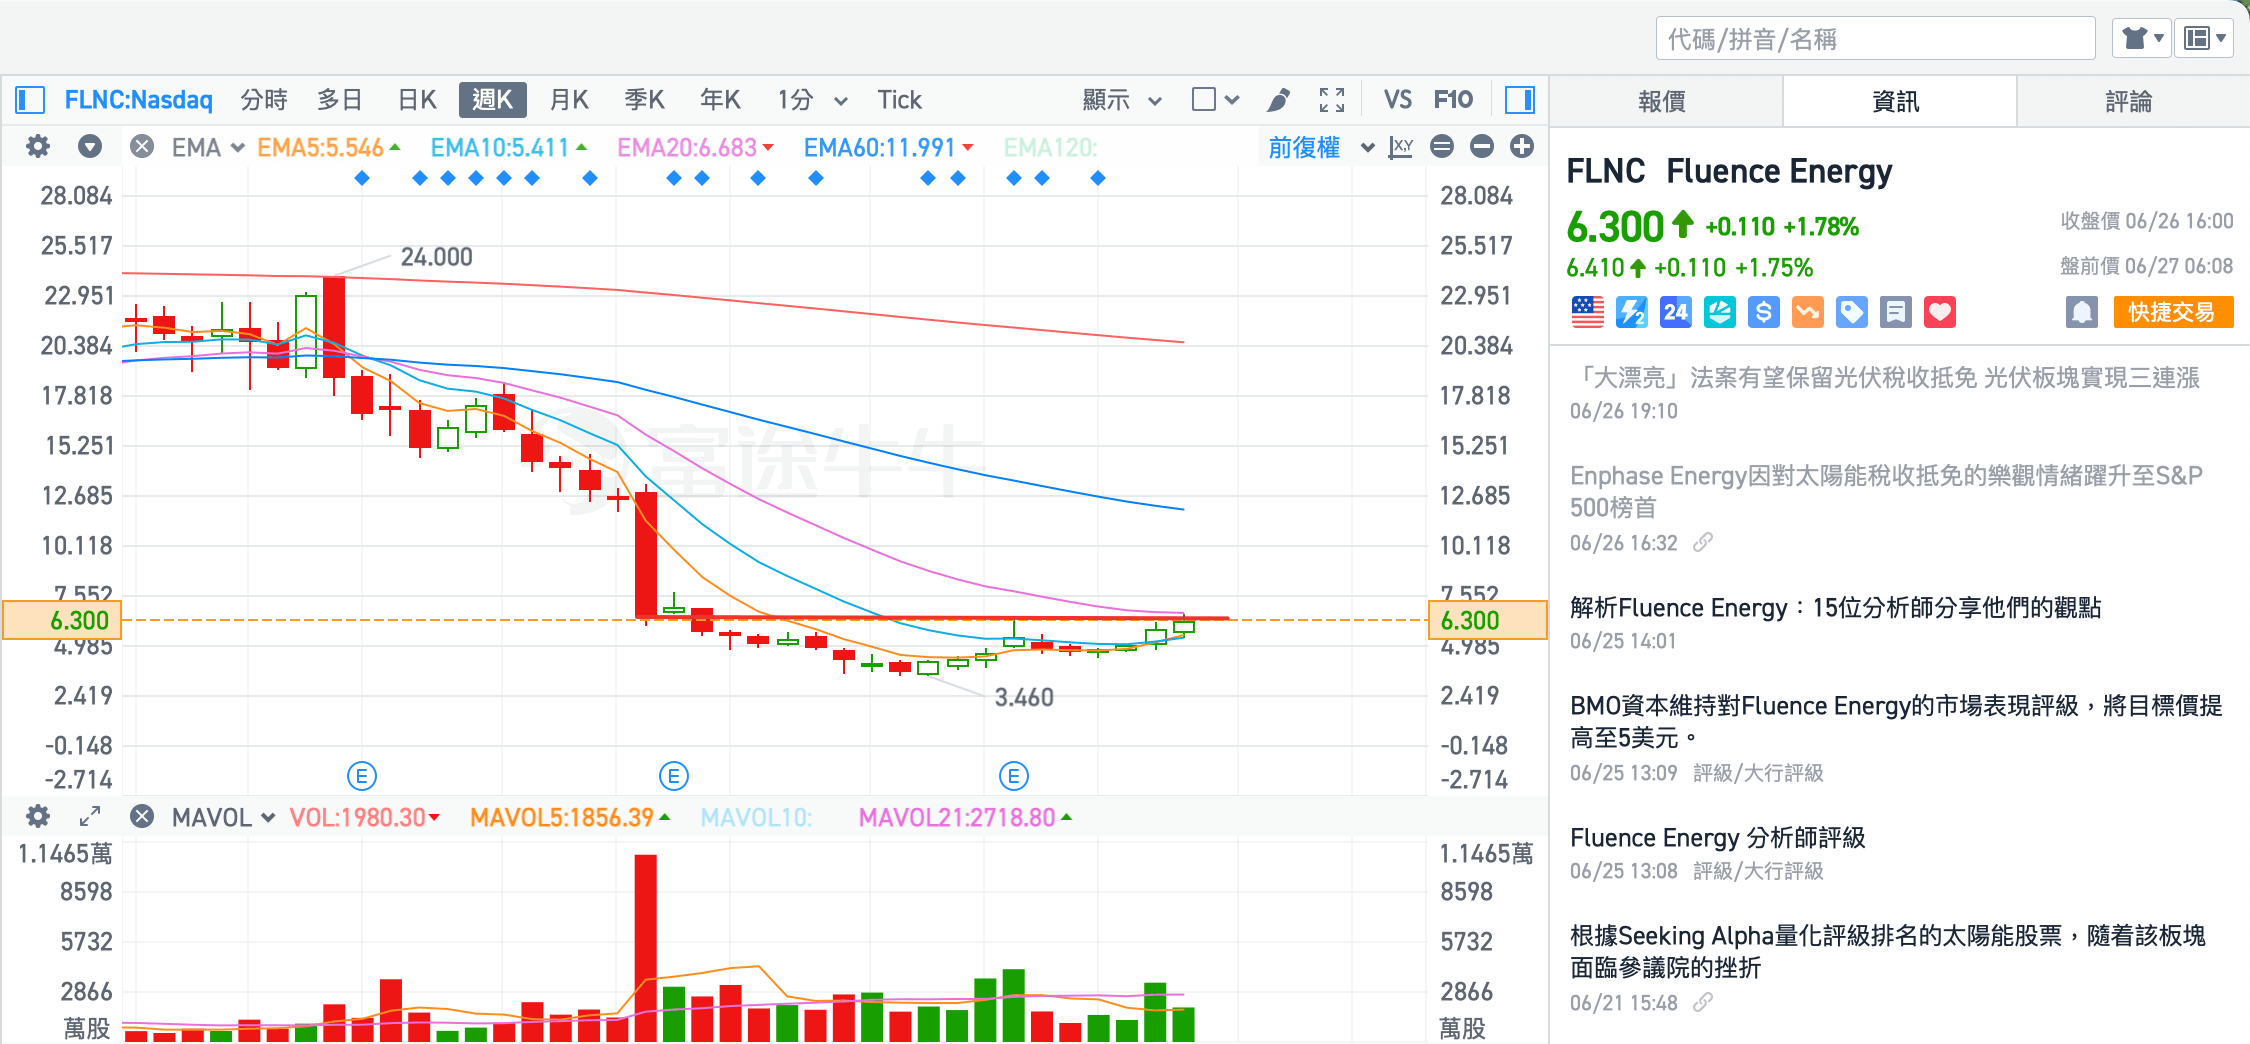
Task: Open the 資訊 news tab
Action: click(x=1899, y=102)
